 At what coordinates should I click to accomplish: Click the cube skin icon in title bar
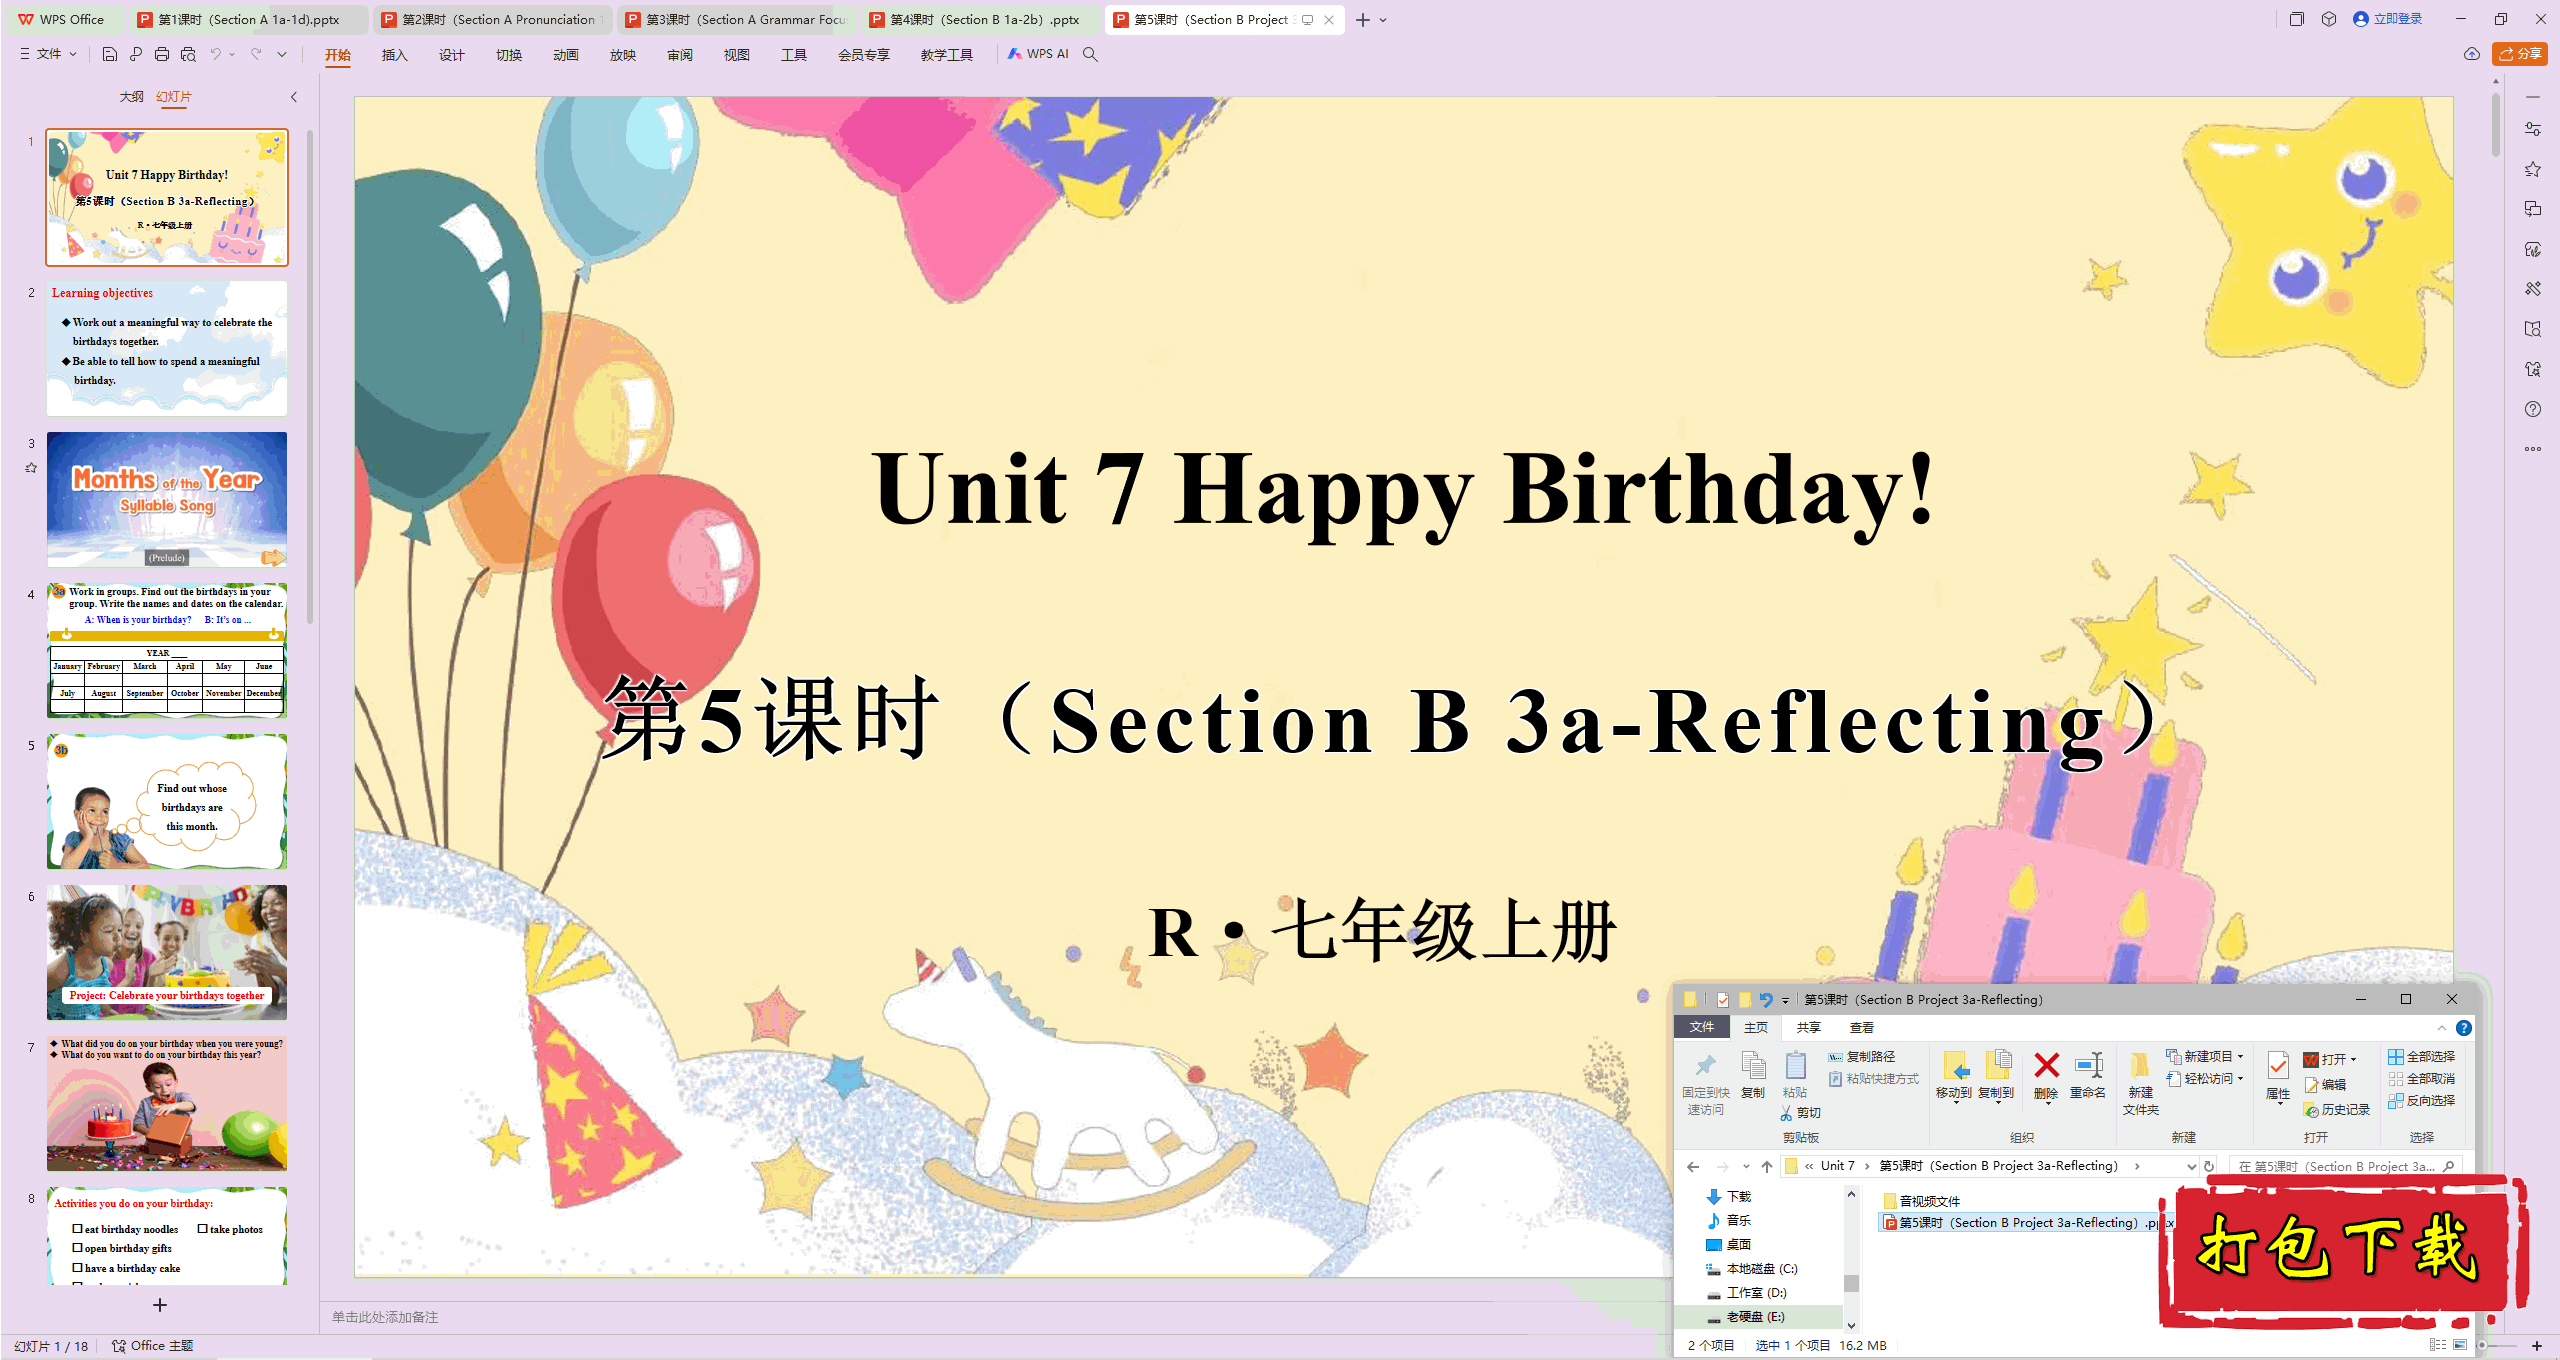click(2329, 19)
